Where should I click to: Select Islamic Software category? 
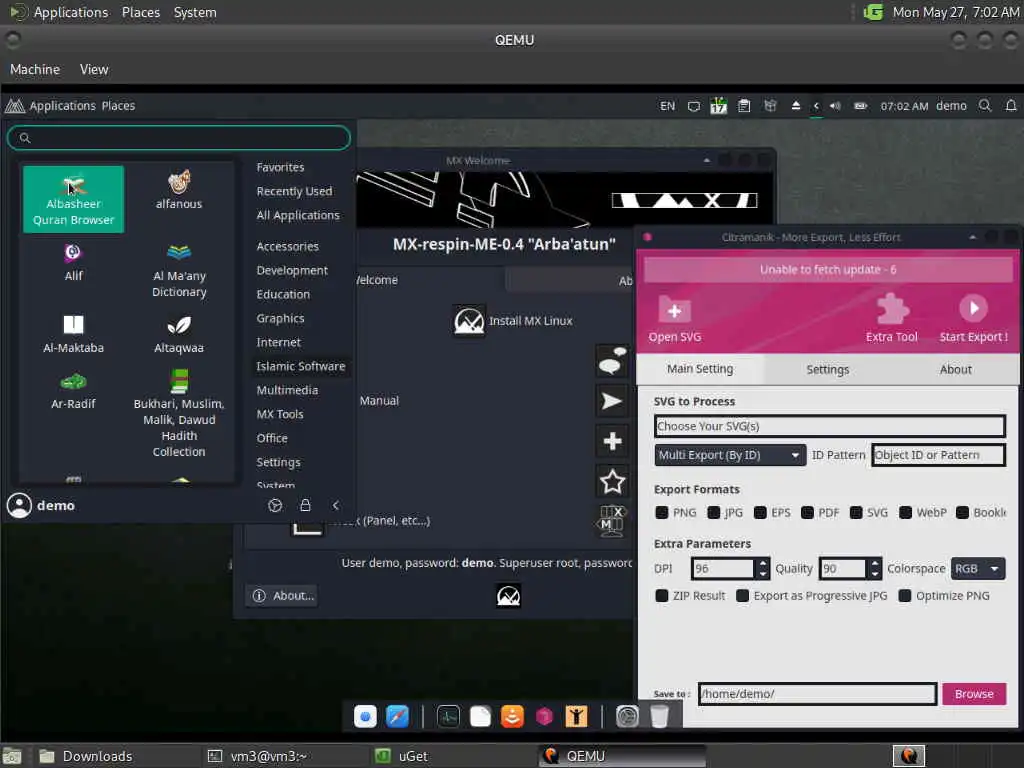pyautogui.click(x=300, y=366)
